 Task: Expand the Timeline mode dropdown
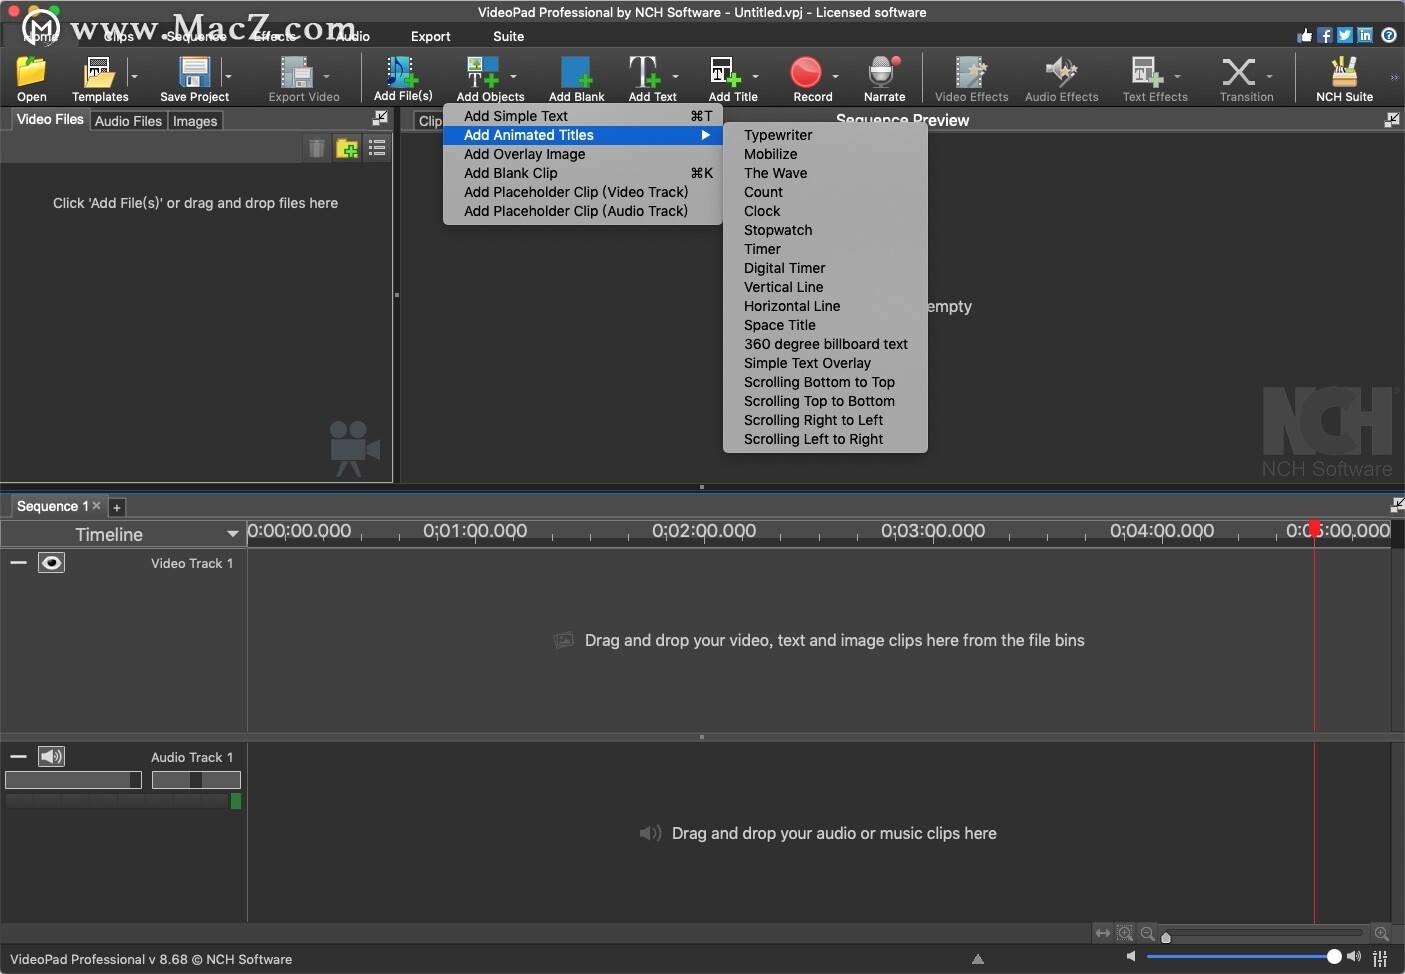[x=232, y=534]
